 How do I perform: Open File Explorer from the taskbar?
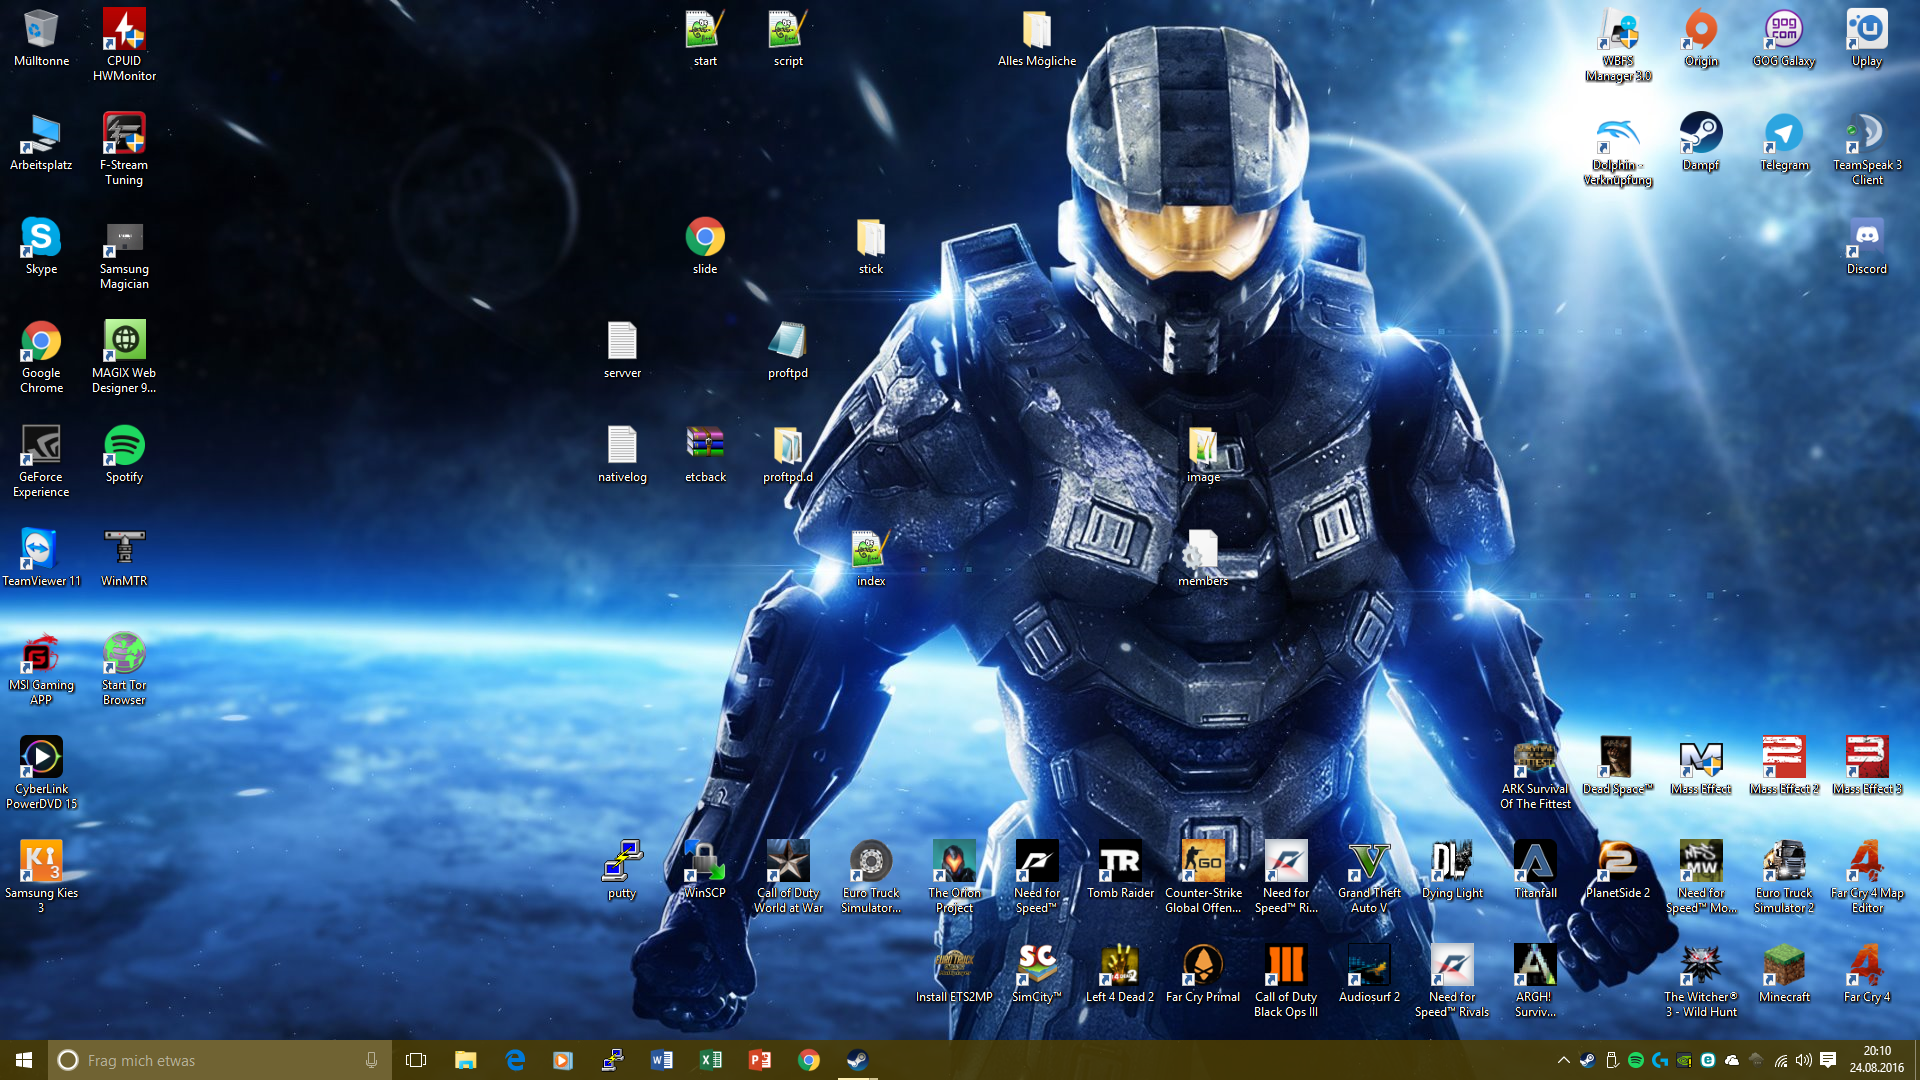coord(465,1060)
